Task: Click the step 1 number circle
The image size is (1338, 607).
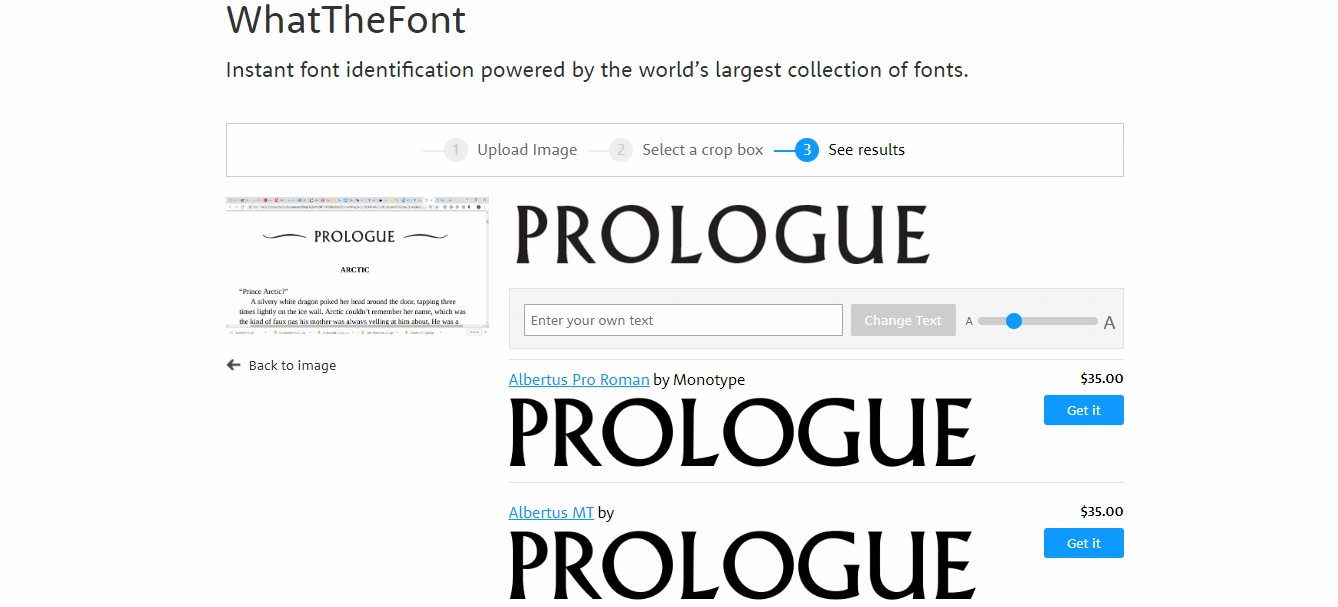Action: [x=456, y=150]
